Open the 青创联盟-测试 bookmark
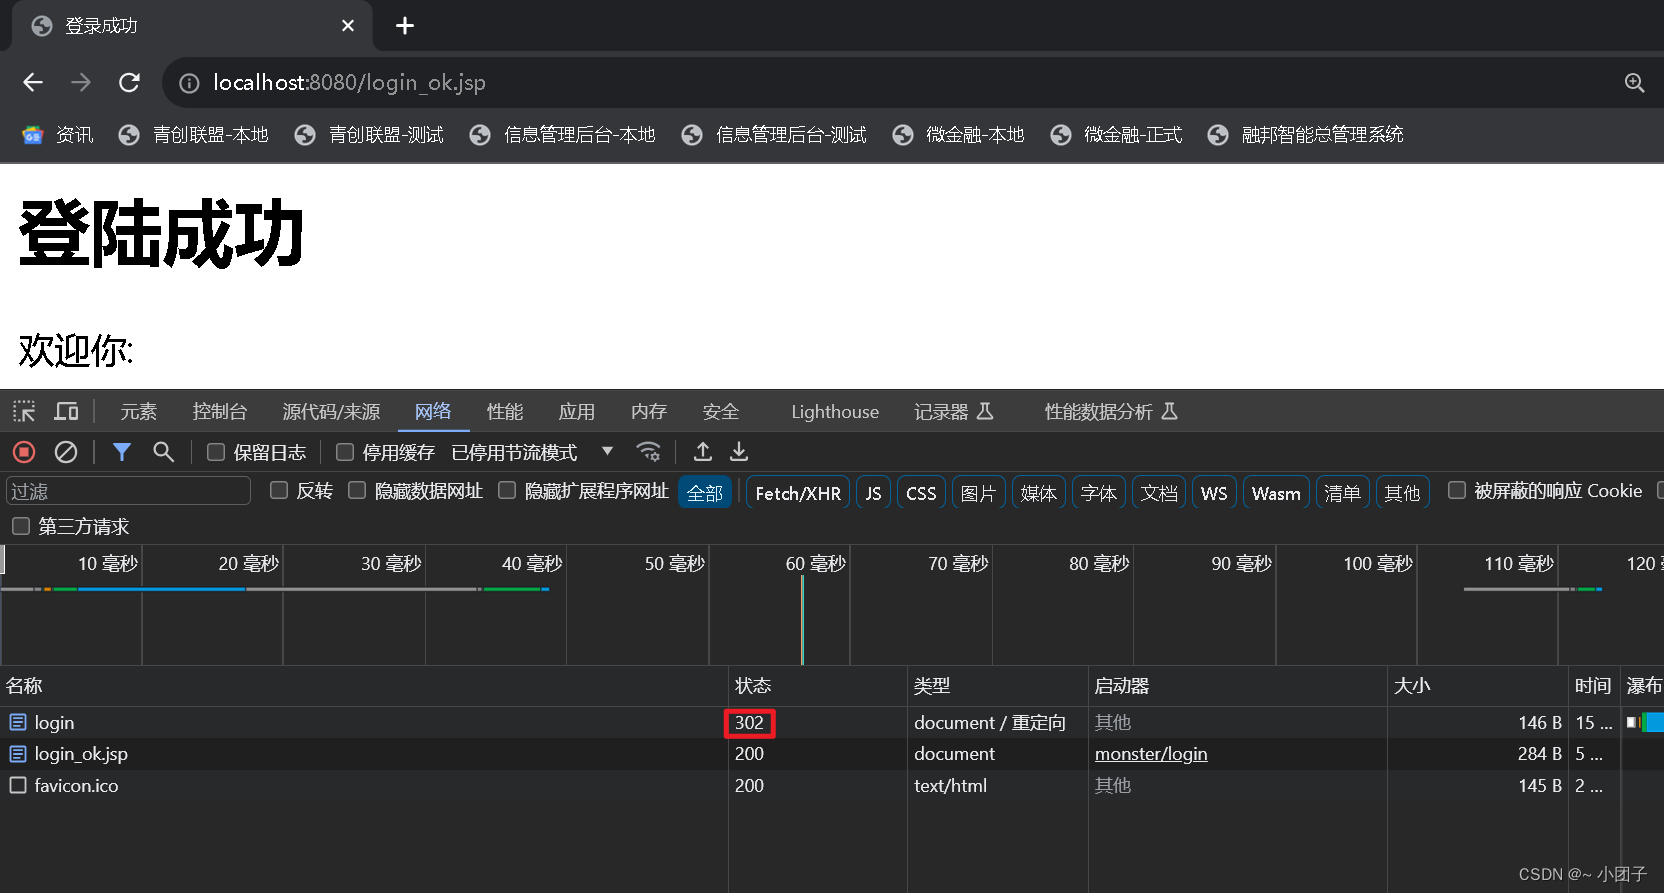The width and height of the screenshot is (1664, 893). tap(369, 135)
